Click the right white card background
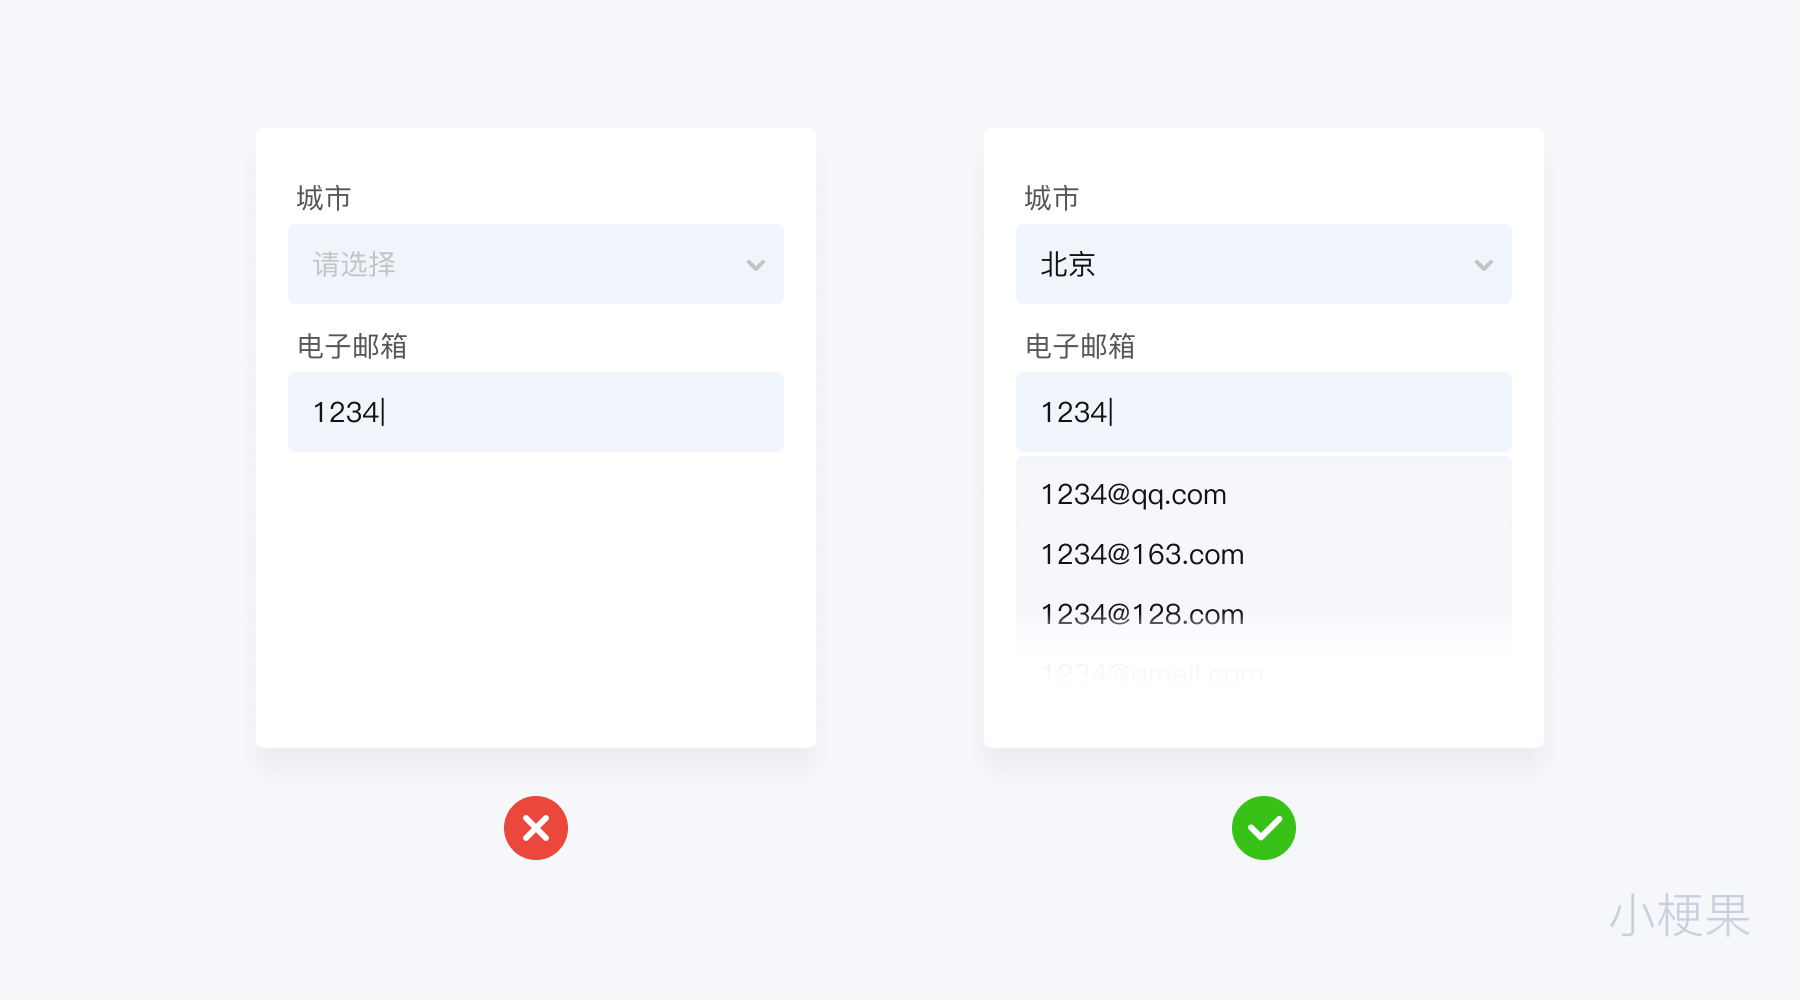Image resolution: width=1800 pixels, height=1000 pixels. (x=1264, y=720)
